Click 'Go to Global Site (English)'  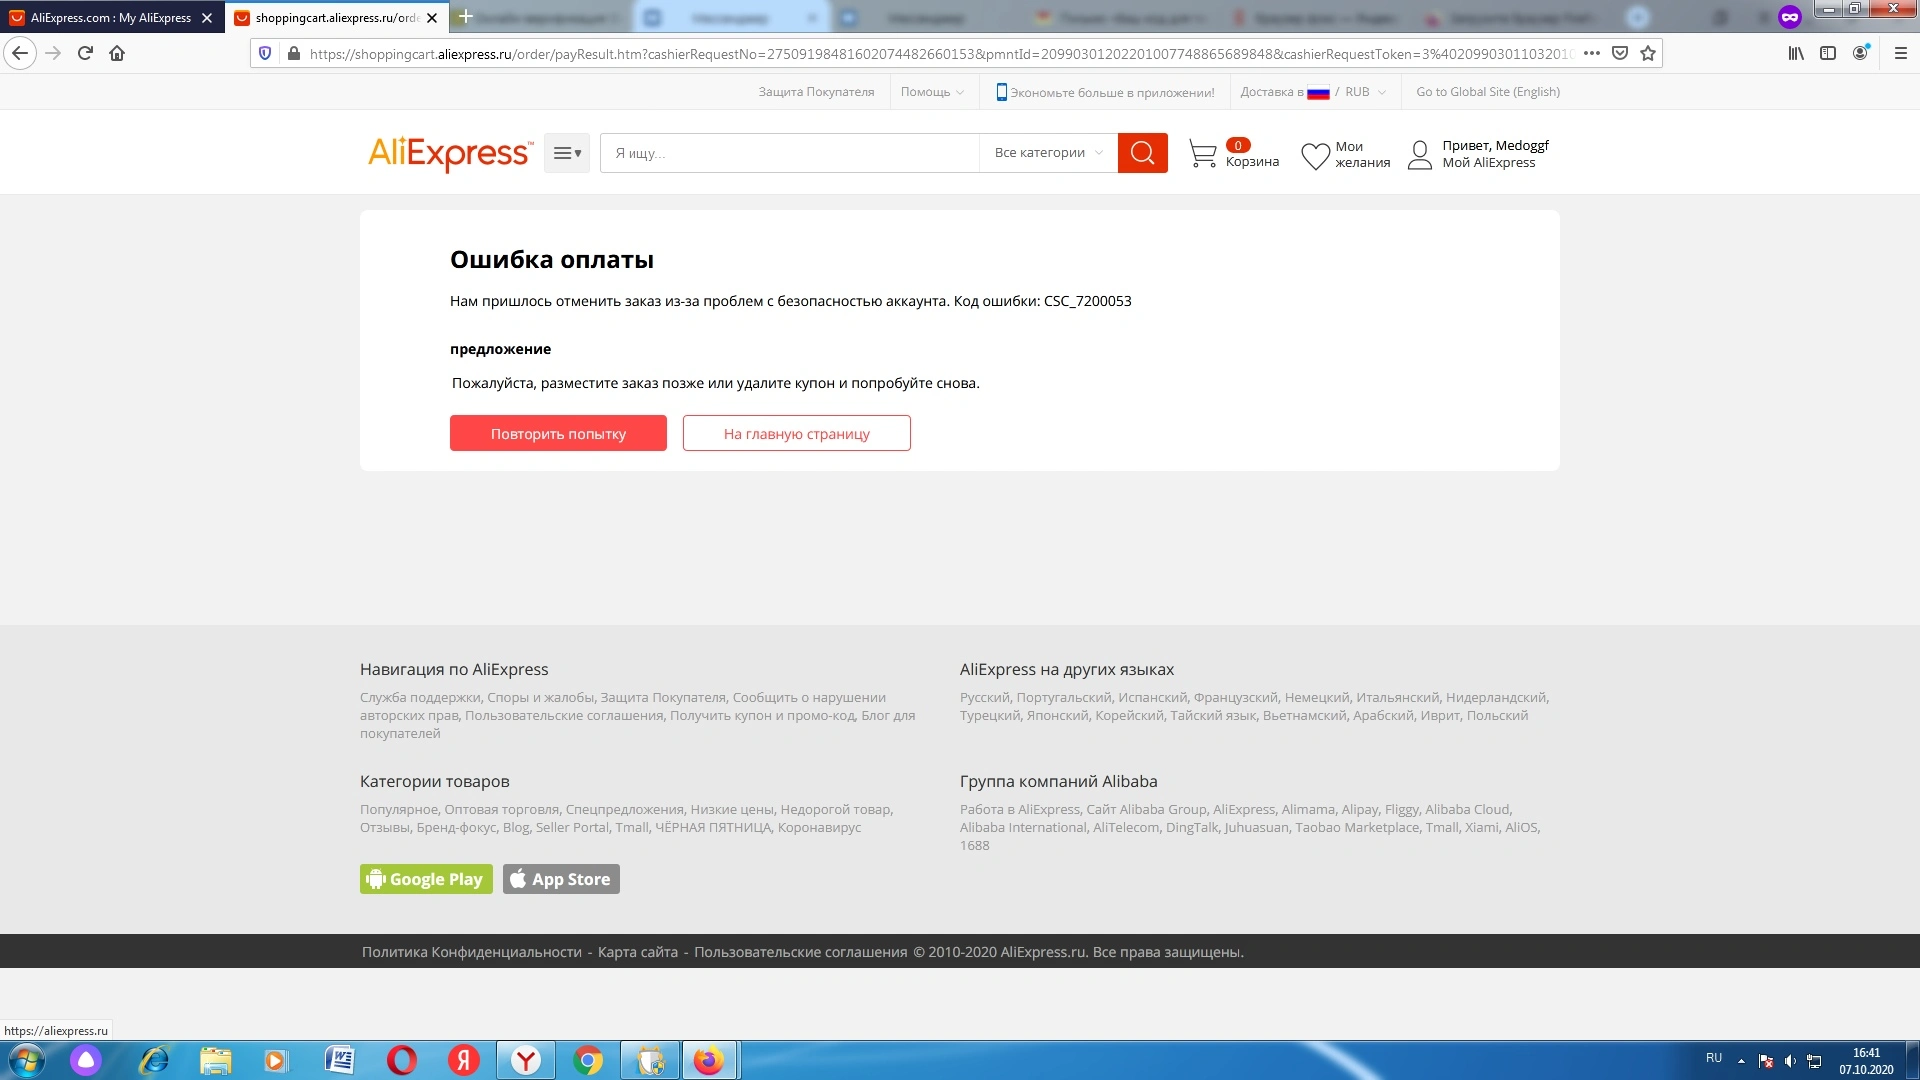(1488, 92)
